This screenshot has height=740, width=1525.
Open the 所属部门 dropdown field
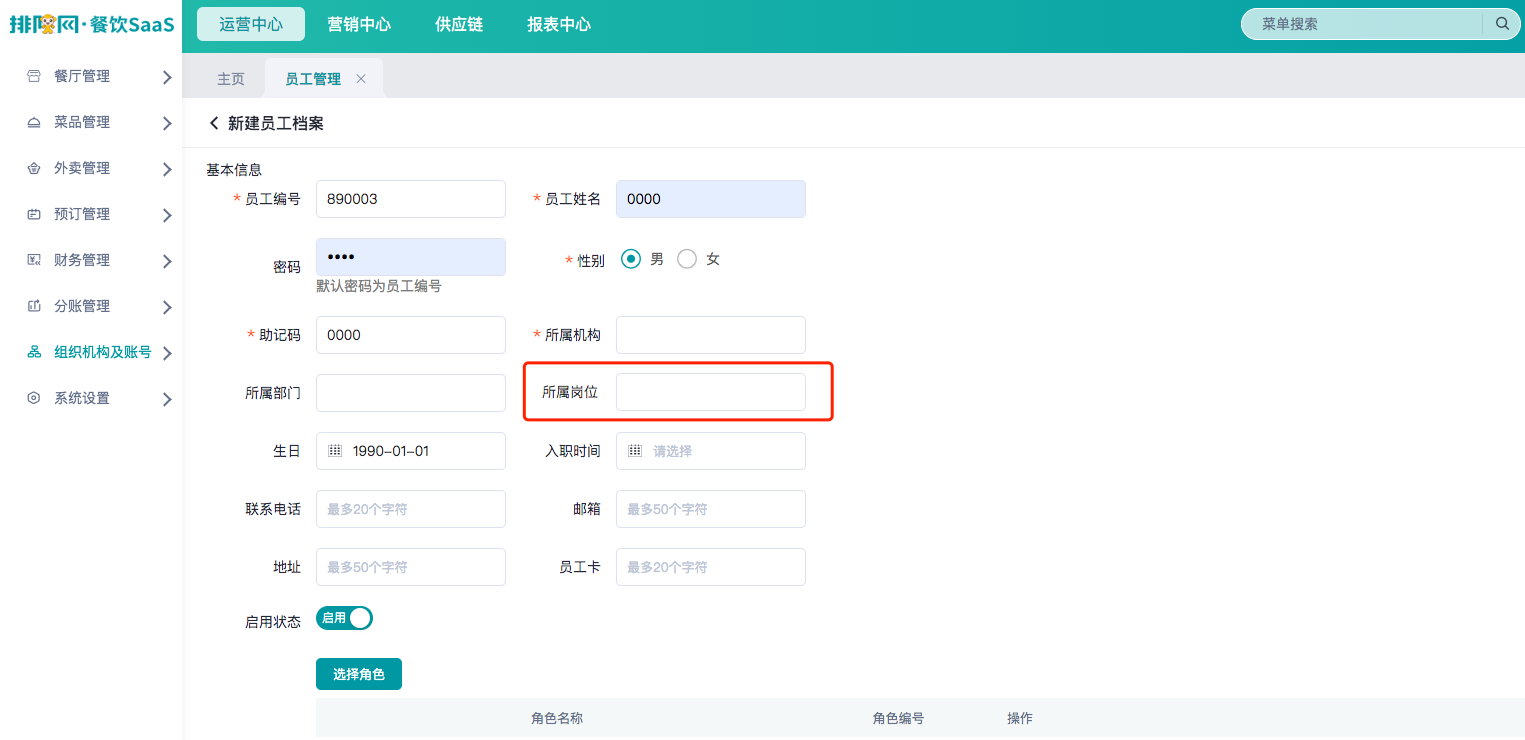click(411, 393)
